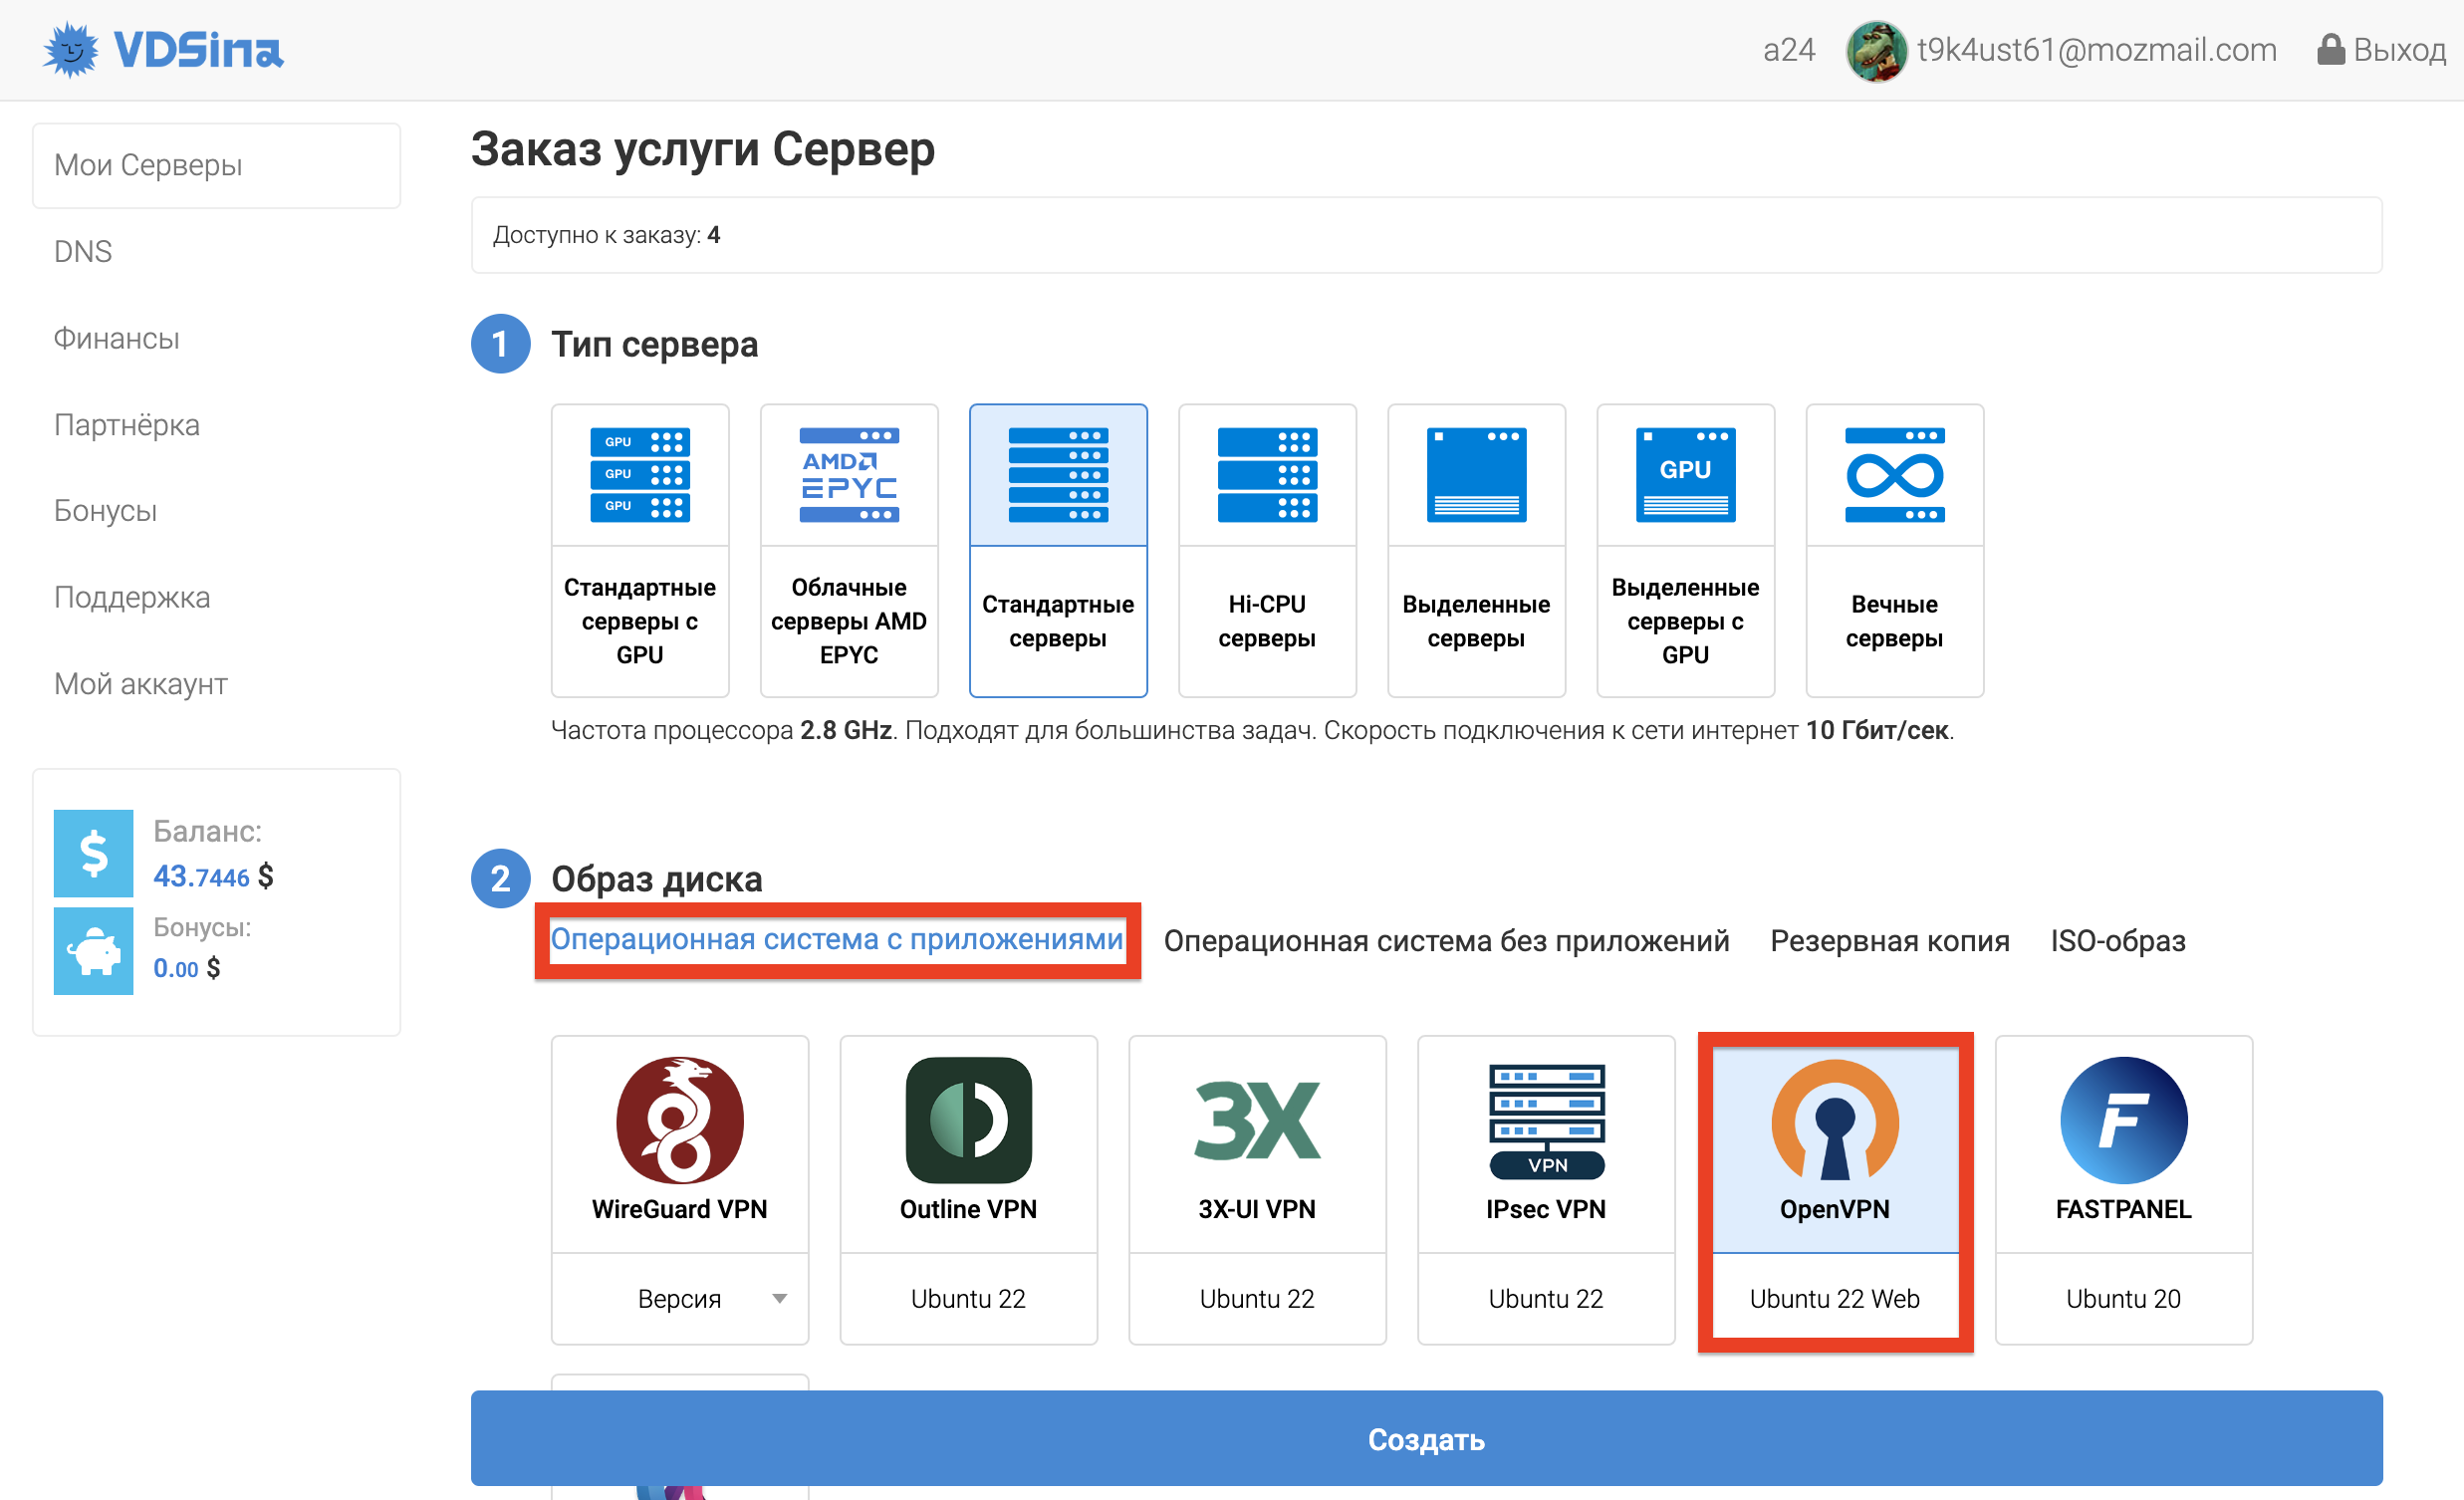The image size is (2464, 1500).
Task: Open Партнёрка in sidebar
Action: click(127, 425)
